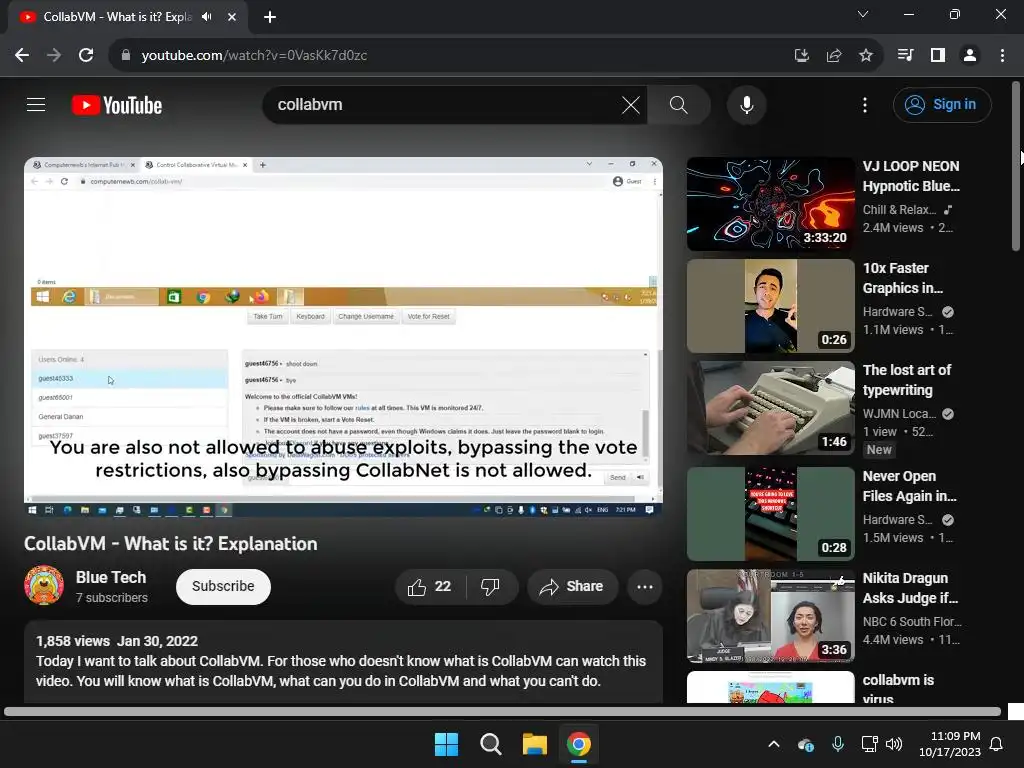
Task: Share this page from the address bar
Action: tap(833, 56)
